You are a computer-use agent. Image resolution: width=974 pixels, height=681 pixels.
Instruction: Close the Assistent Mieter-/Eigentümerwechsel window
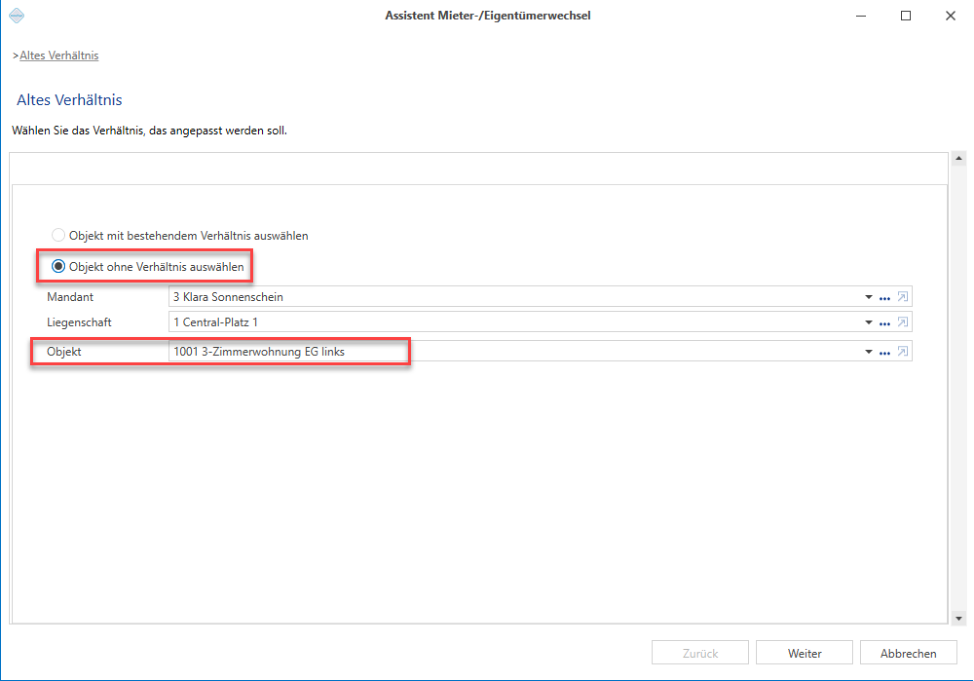[x=950, y=16]
